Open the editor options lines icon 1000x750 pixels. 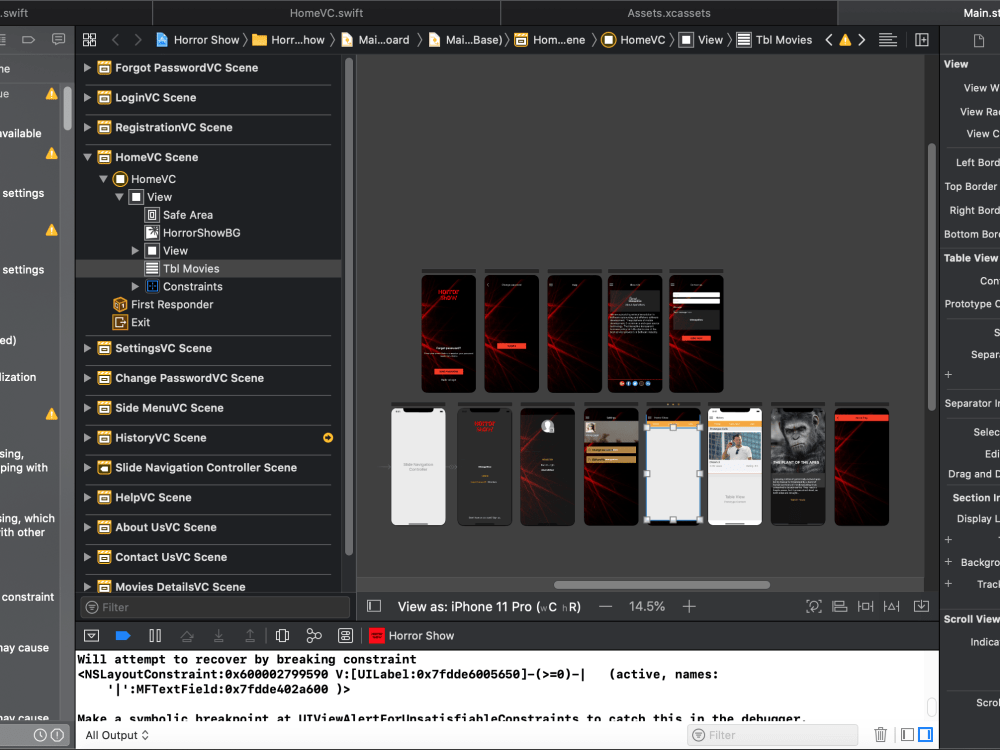pyautogui.click(x=888, y=40)
